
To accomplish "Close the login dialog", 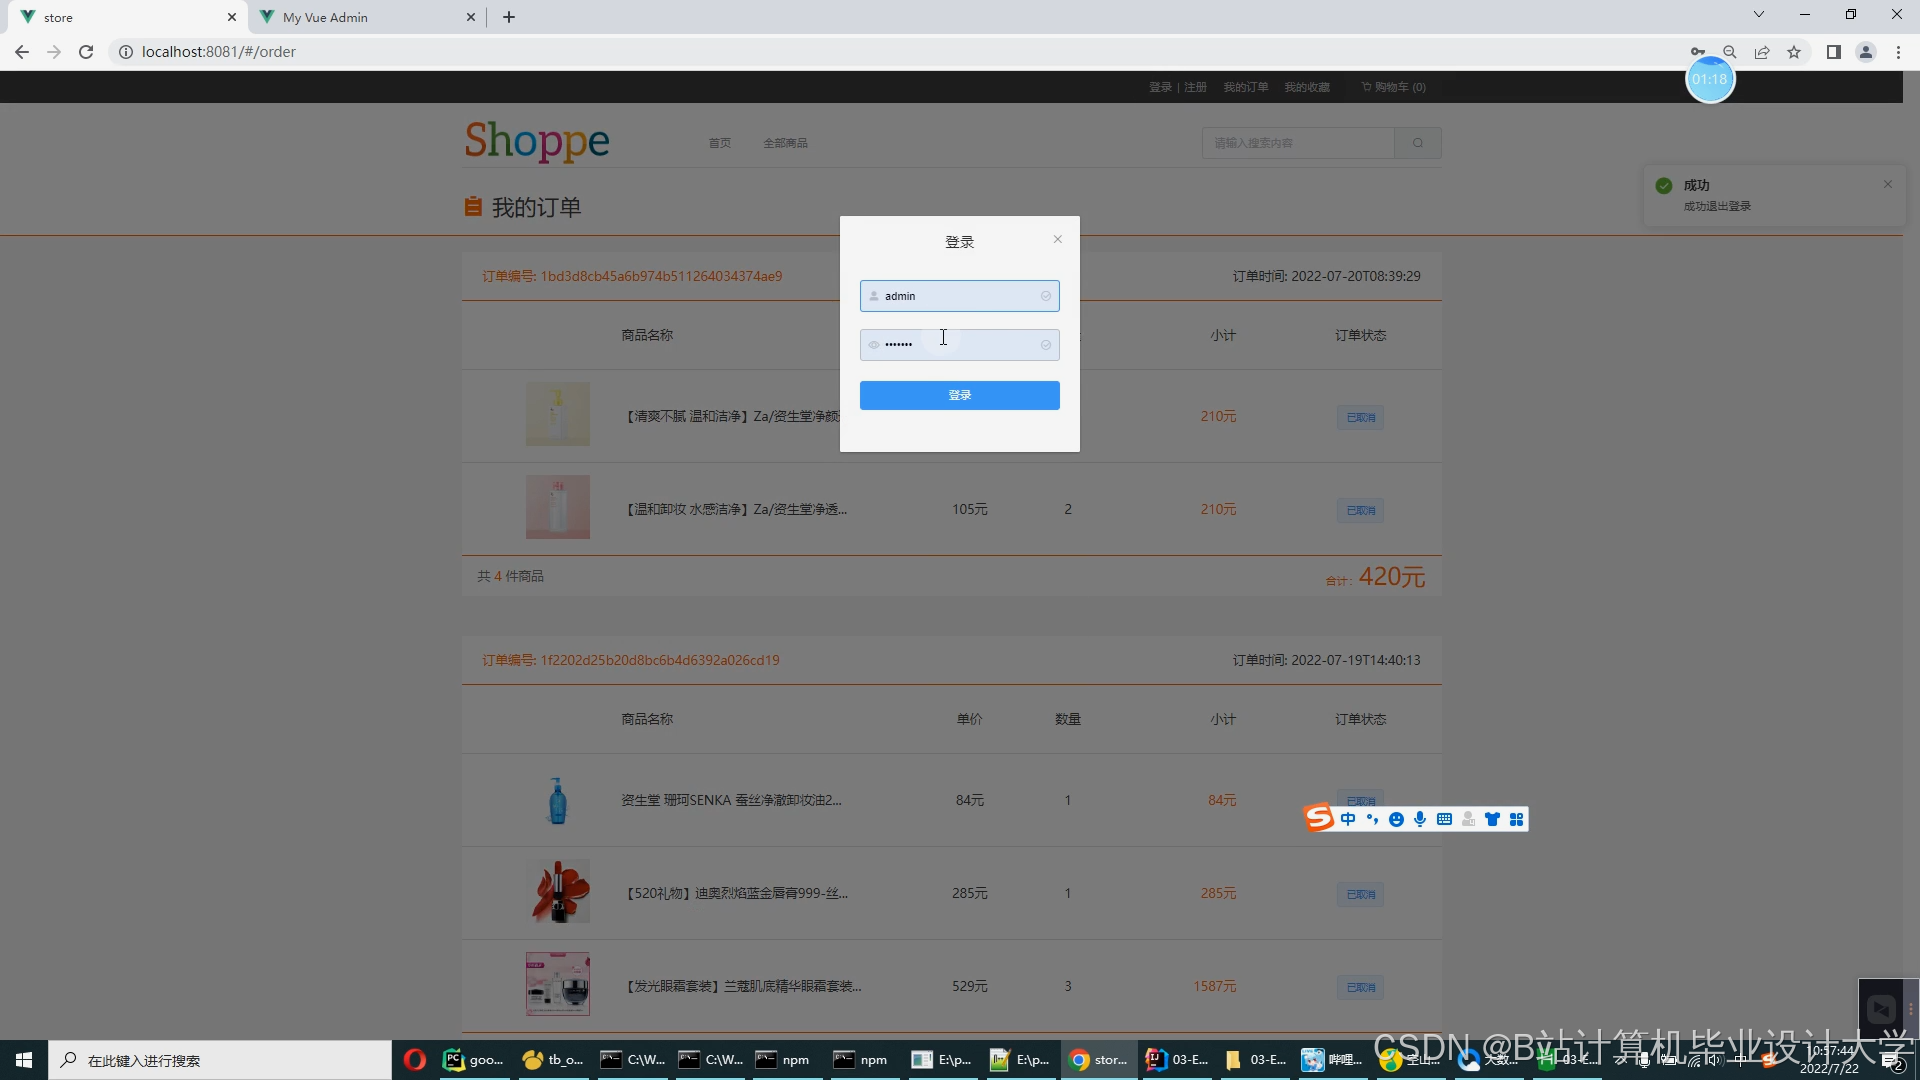I will (x=1057, y=239).
